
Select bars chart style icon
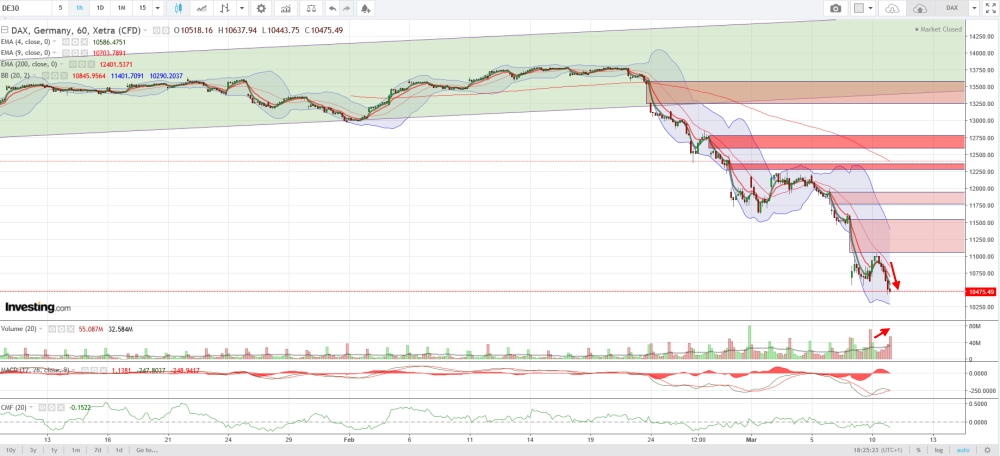coord(224,8)
